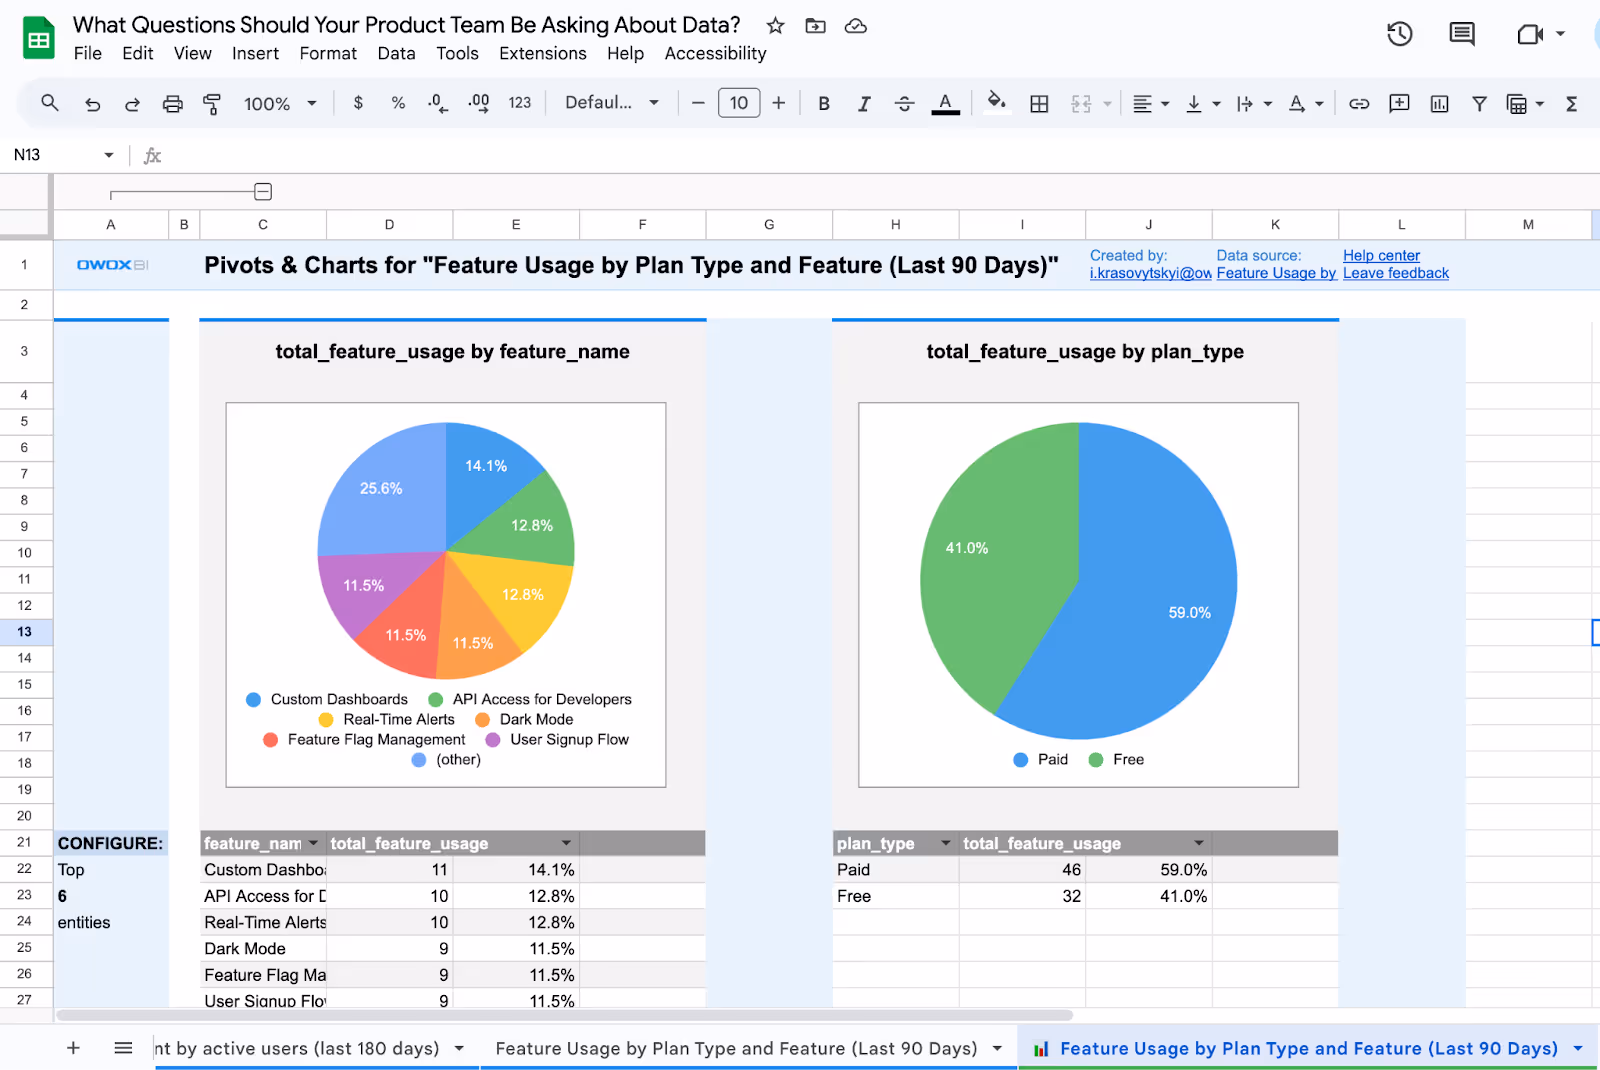
Task: Open the Help center link
Action: point(1381,256)
